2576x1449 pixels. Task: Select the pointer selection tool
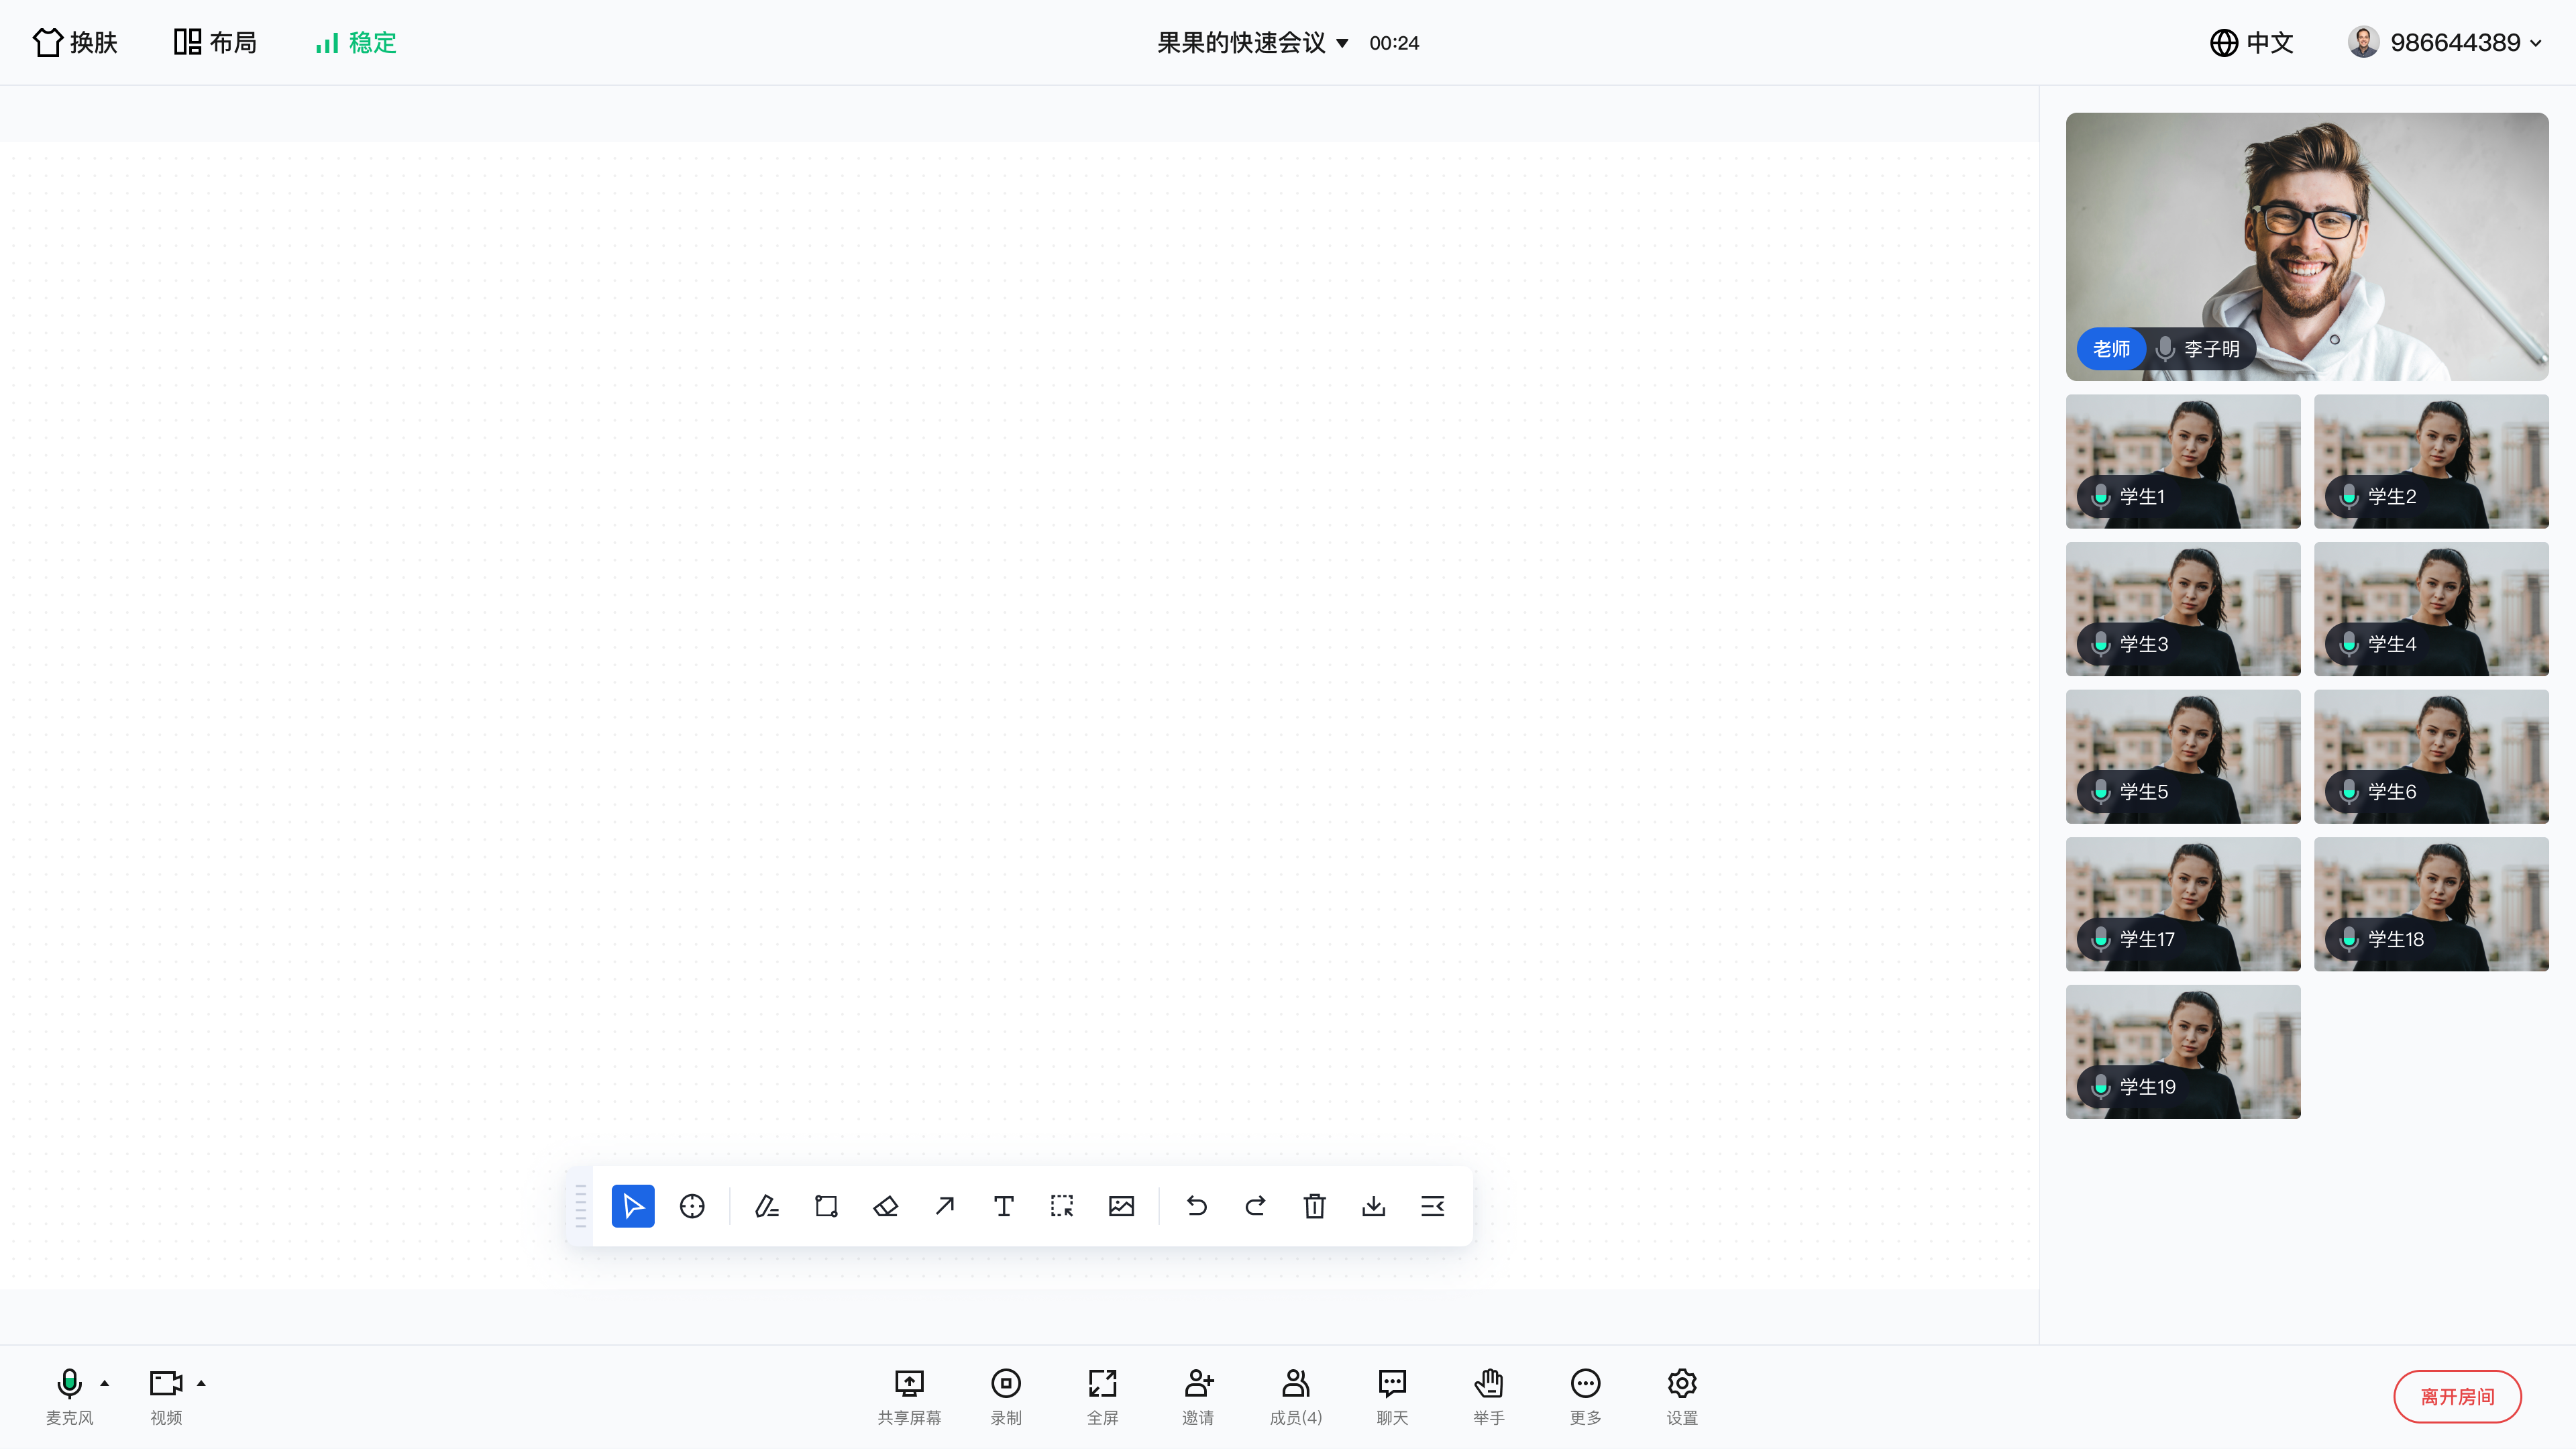point(633,1206)
